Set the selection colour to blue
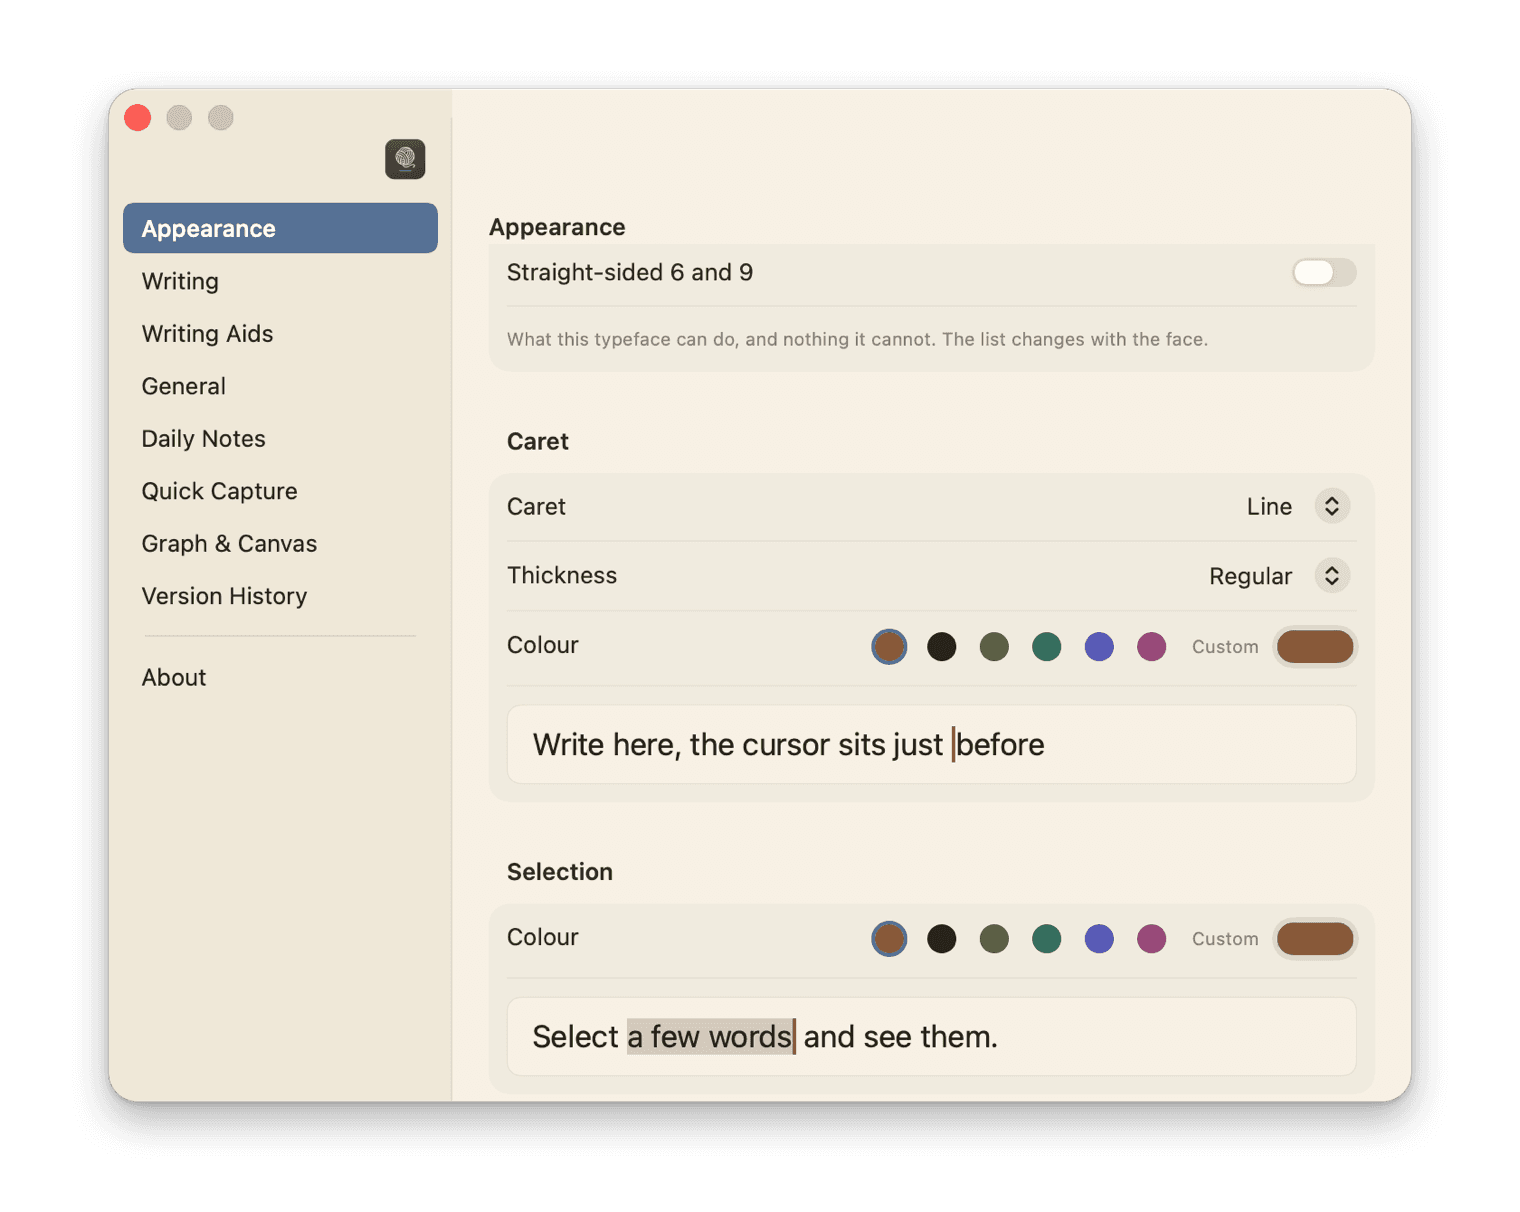Image resolution: width=1520 pixels, height=1212 pixels. (1099, 939)
